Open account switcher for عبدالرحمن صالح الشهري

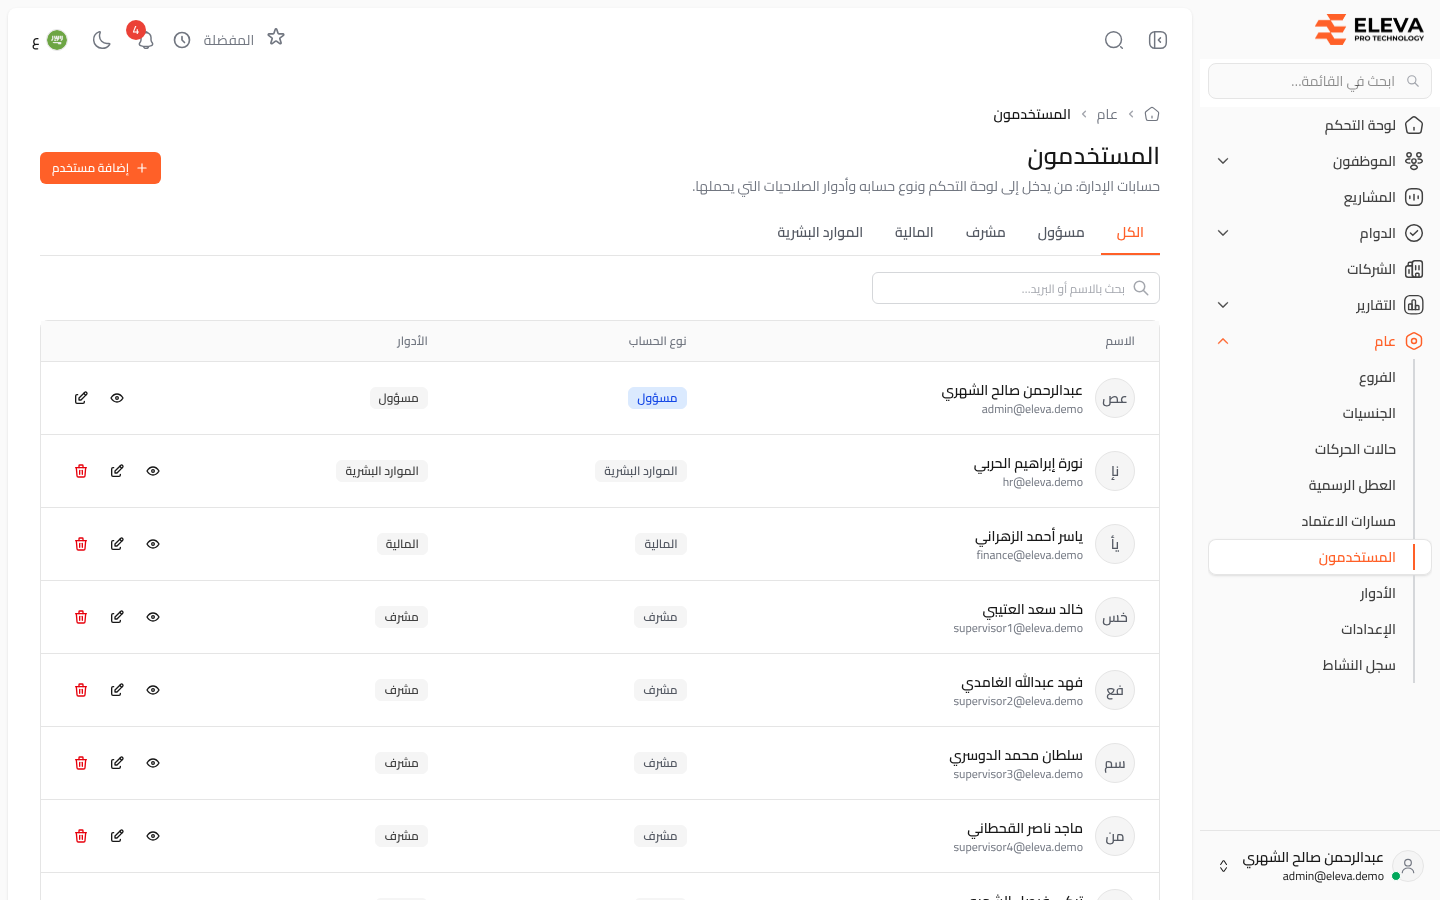click(1320, 866)
